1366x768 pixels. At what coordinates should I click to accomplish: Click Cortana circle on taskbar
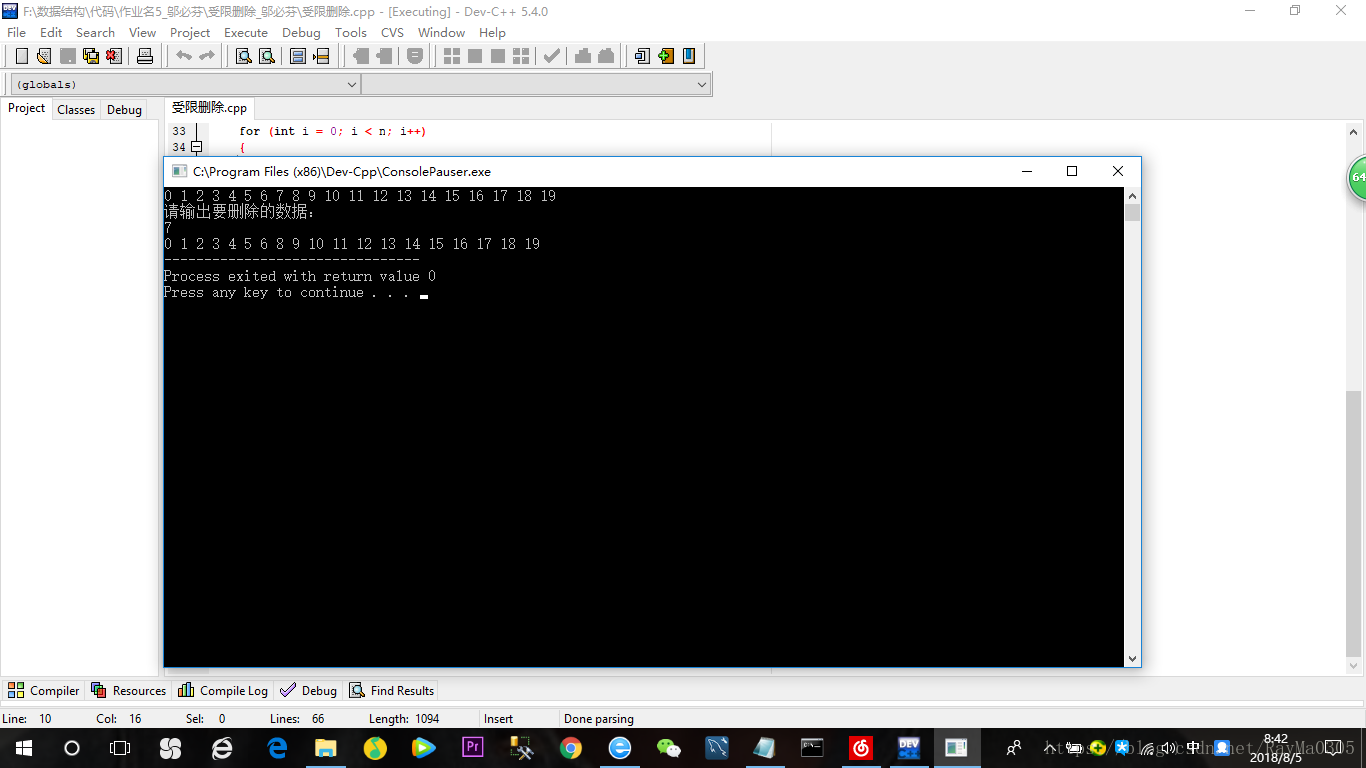click(x=71, y=747)
